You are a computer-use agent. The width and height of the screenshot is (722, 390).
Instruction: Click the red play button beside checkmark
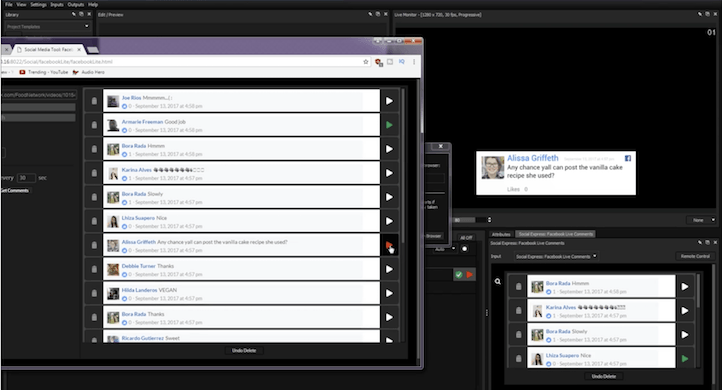[x=469, y=275]
